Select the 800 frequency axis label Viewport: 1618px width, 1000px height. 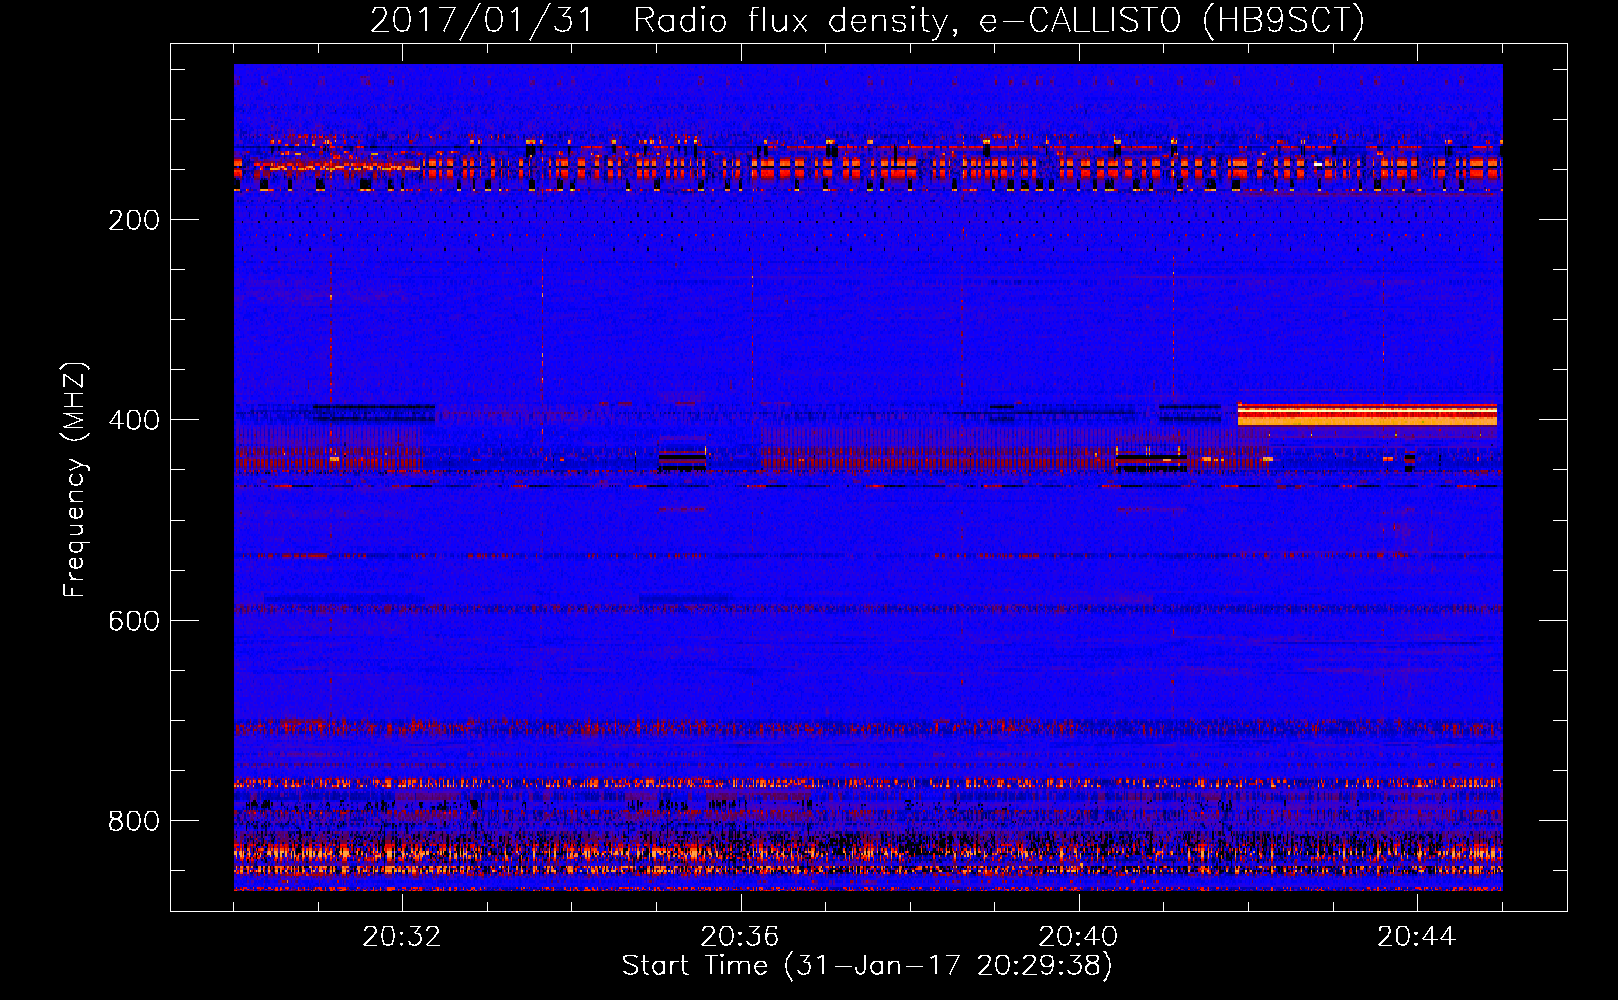tap(134, 821)
